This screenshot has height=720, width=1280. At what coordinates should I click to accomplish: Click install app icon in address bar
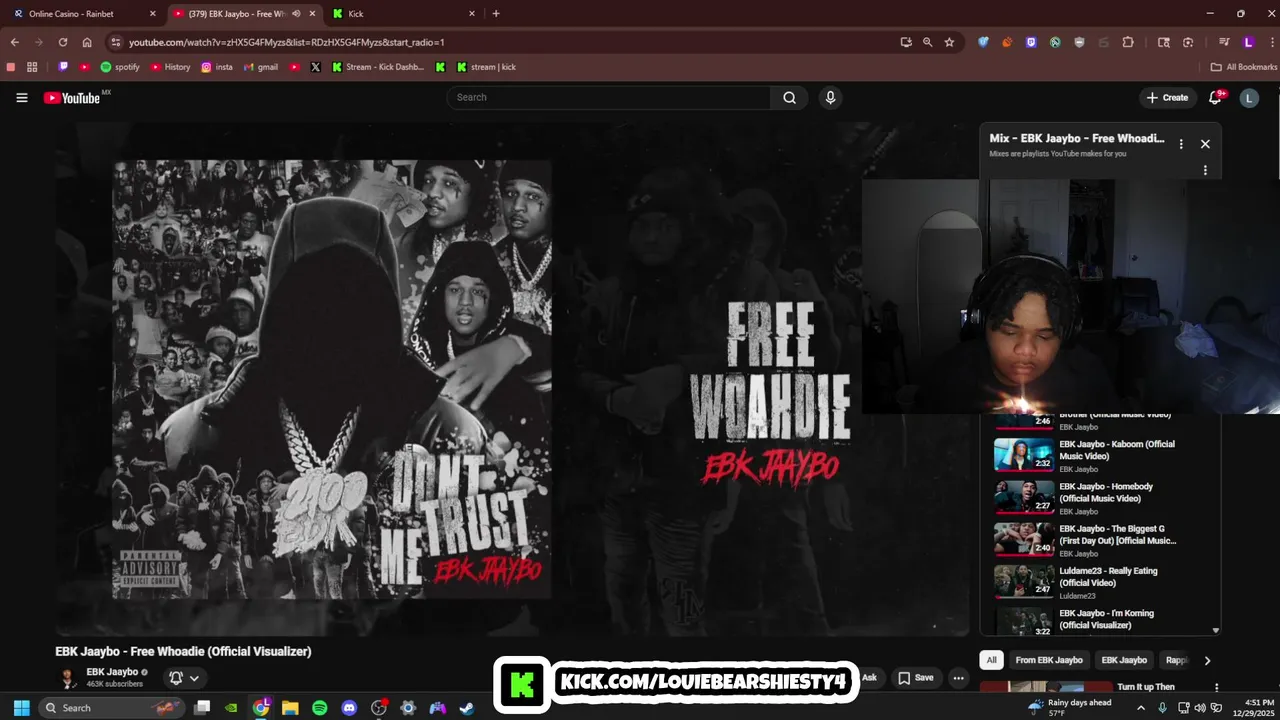pyautogui.click(x=905, y=42)
